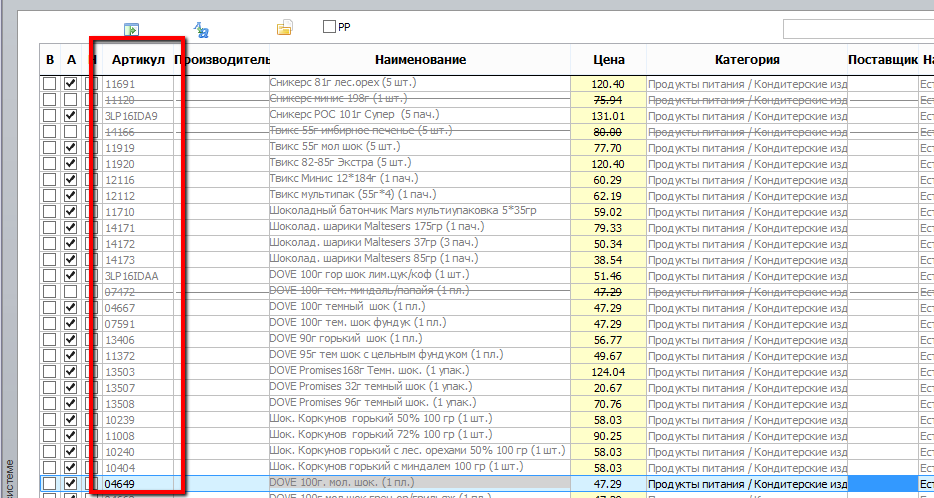Select 'Твикс Минис 12*184г (1 пач.)' cell

[420, 179]
